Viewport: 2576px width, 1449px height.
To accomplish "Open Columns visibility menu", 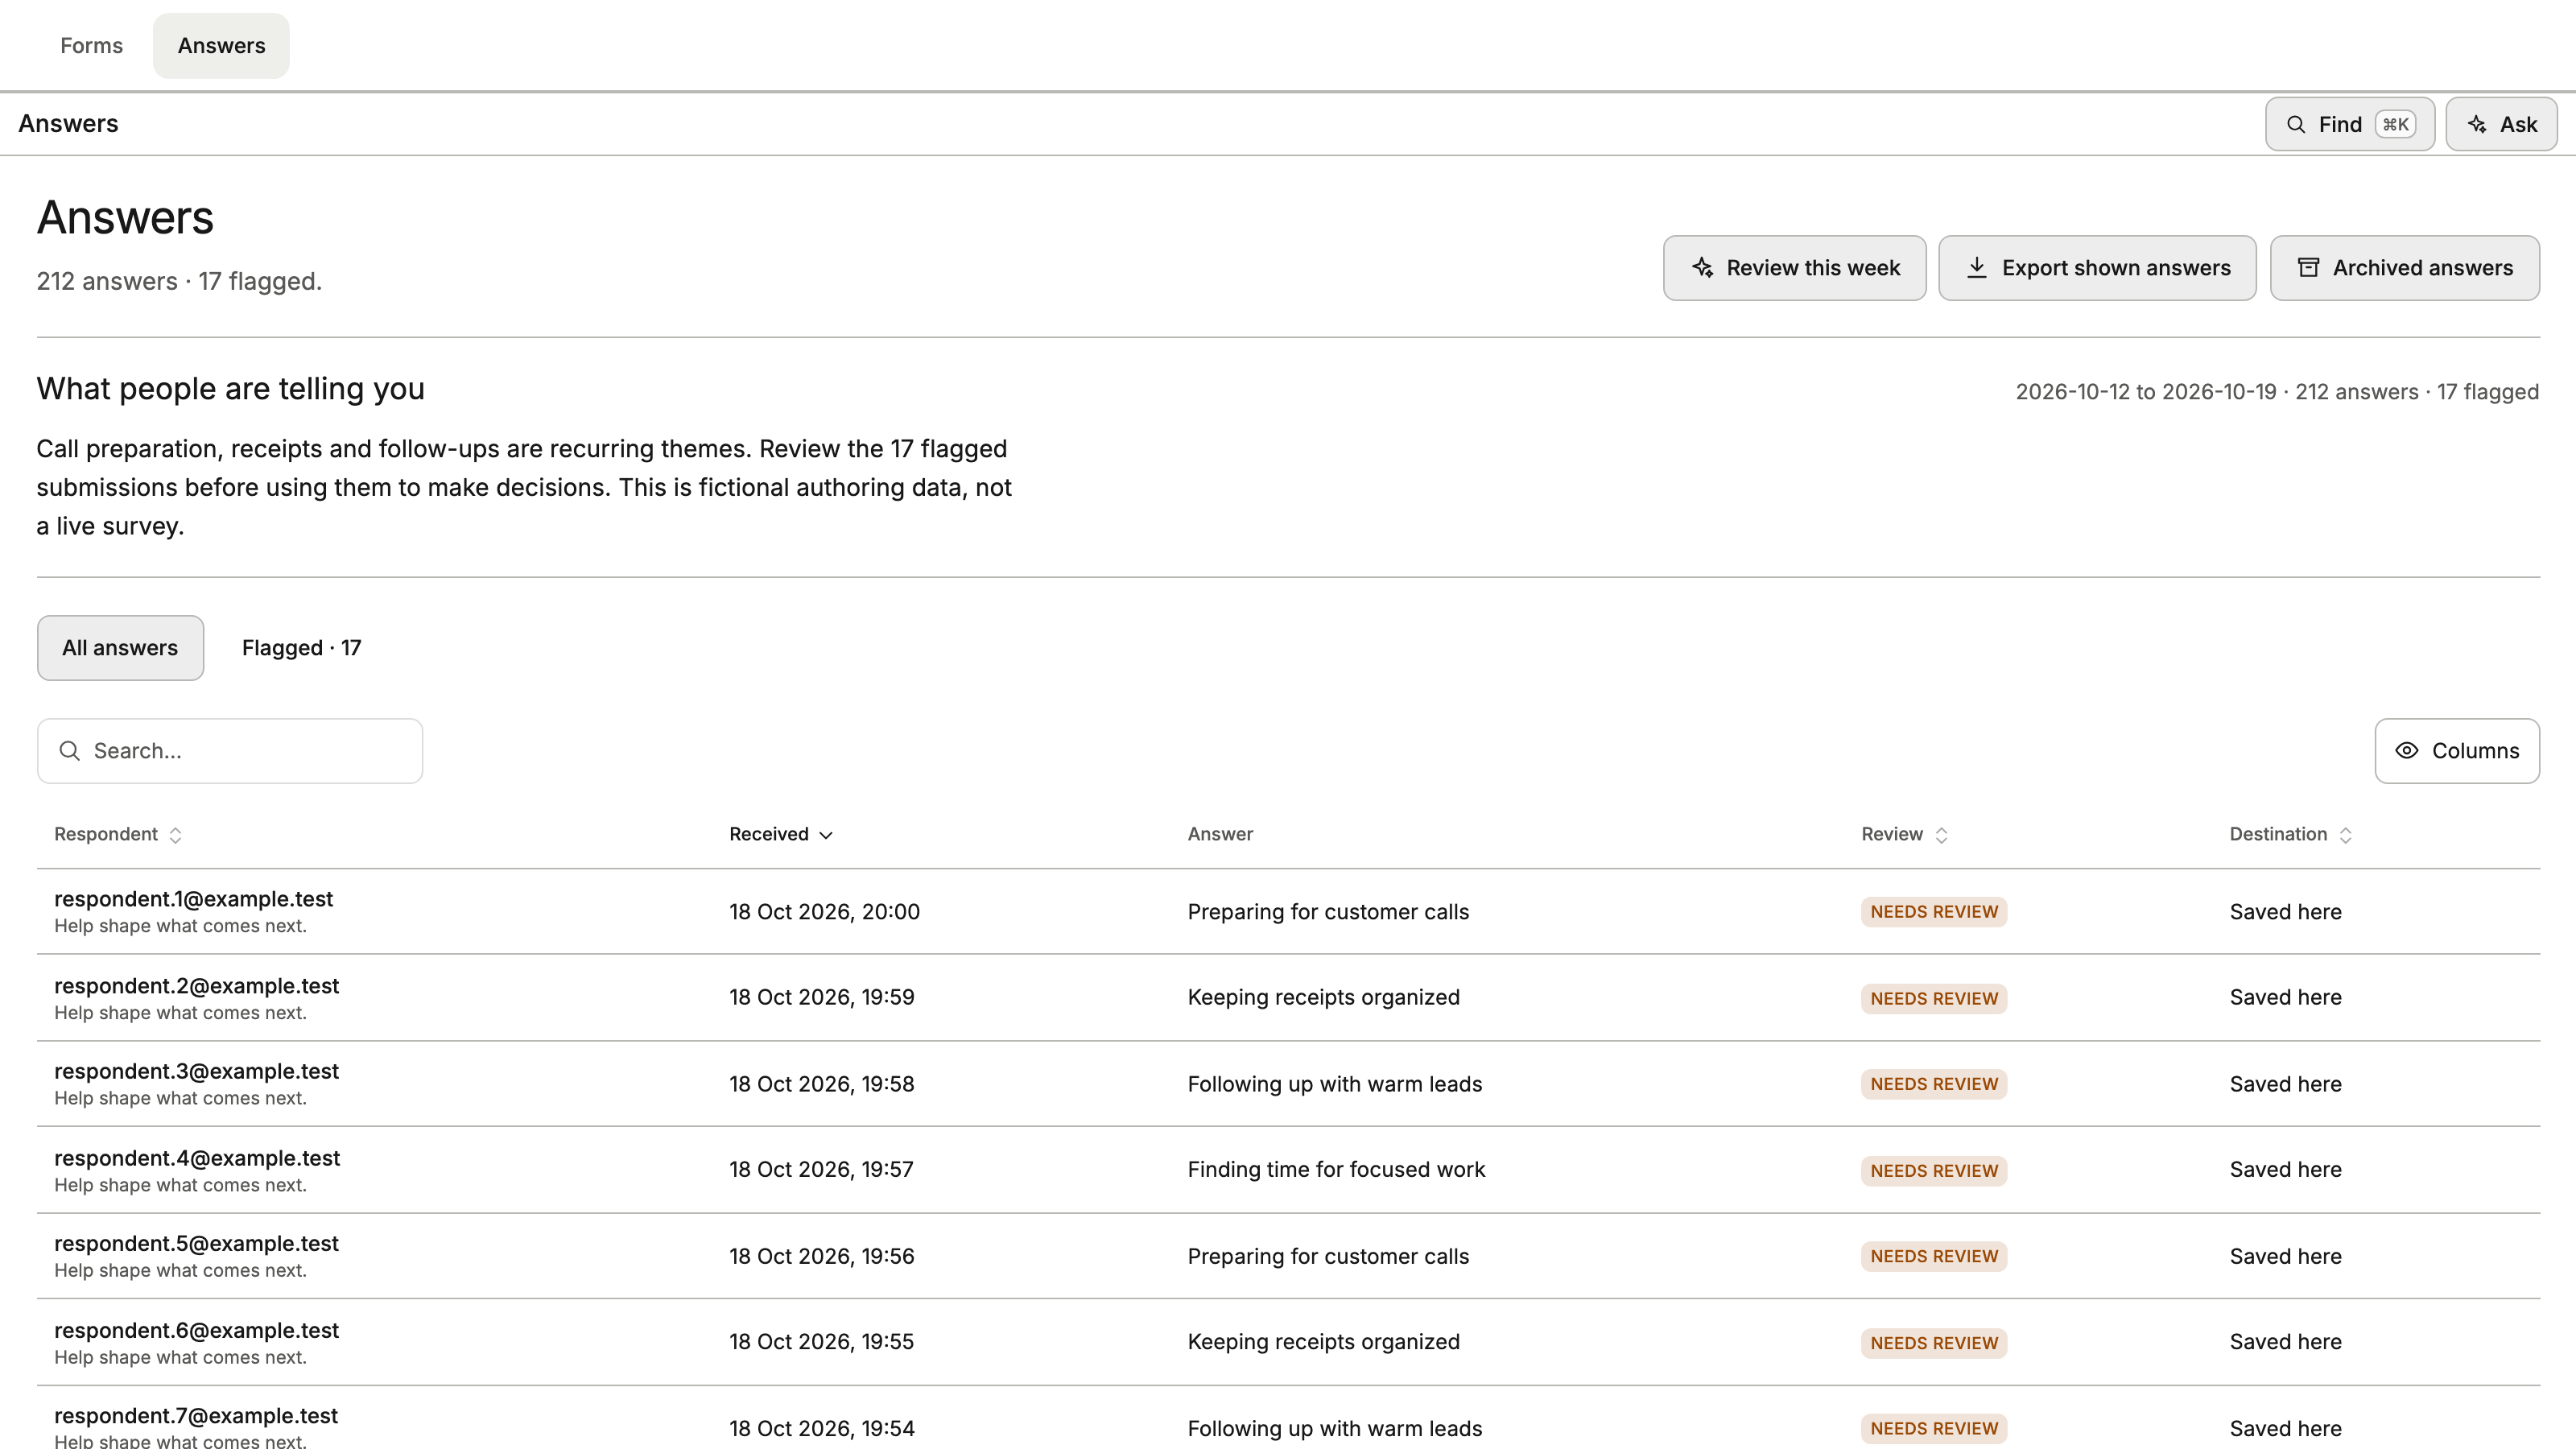I will point(2457,750).
